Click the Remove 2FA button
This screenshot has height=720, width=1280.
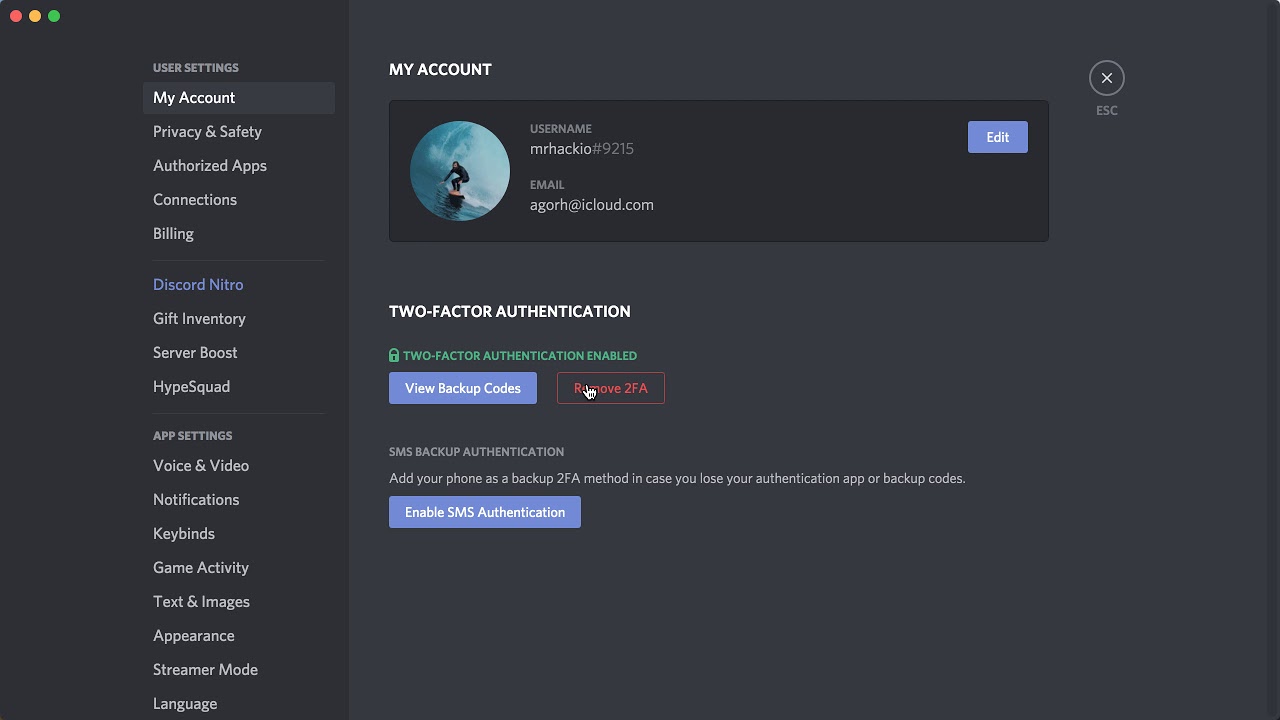coord(611,388)
